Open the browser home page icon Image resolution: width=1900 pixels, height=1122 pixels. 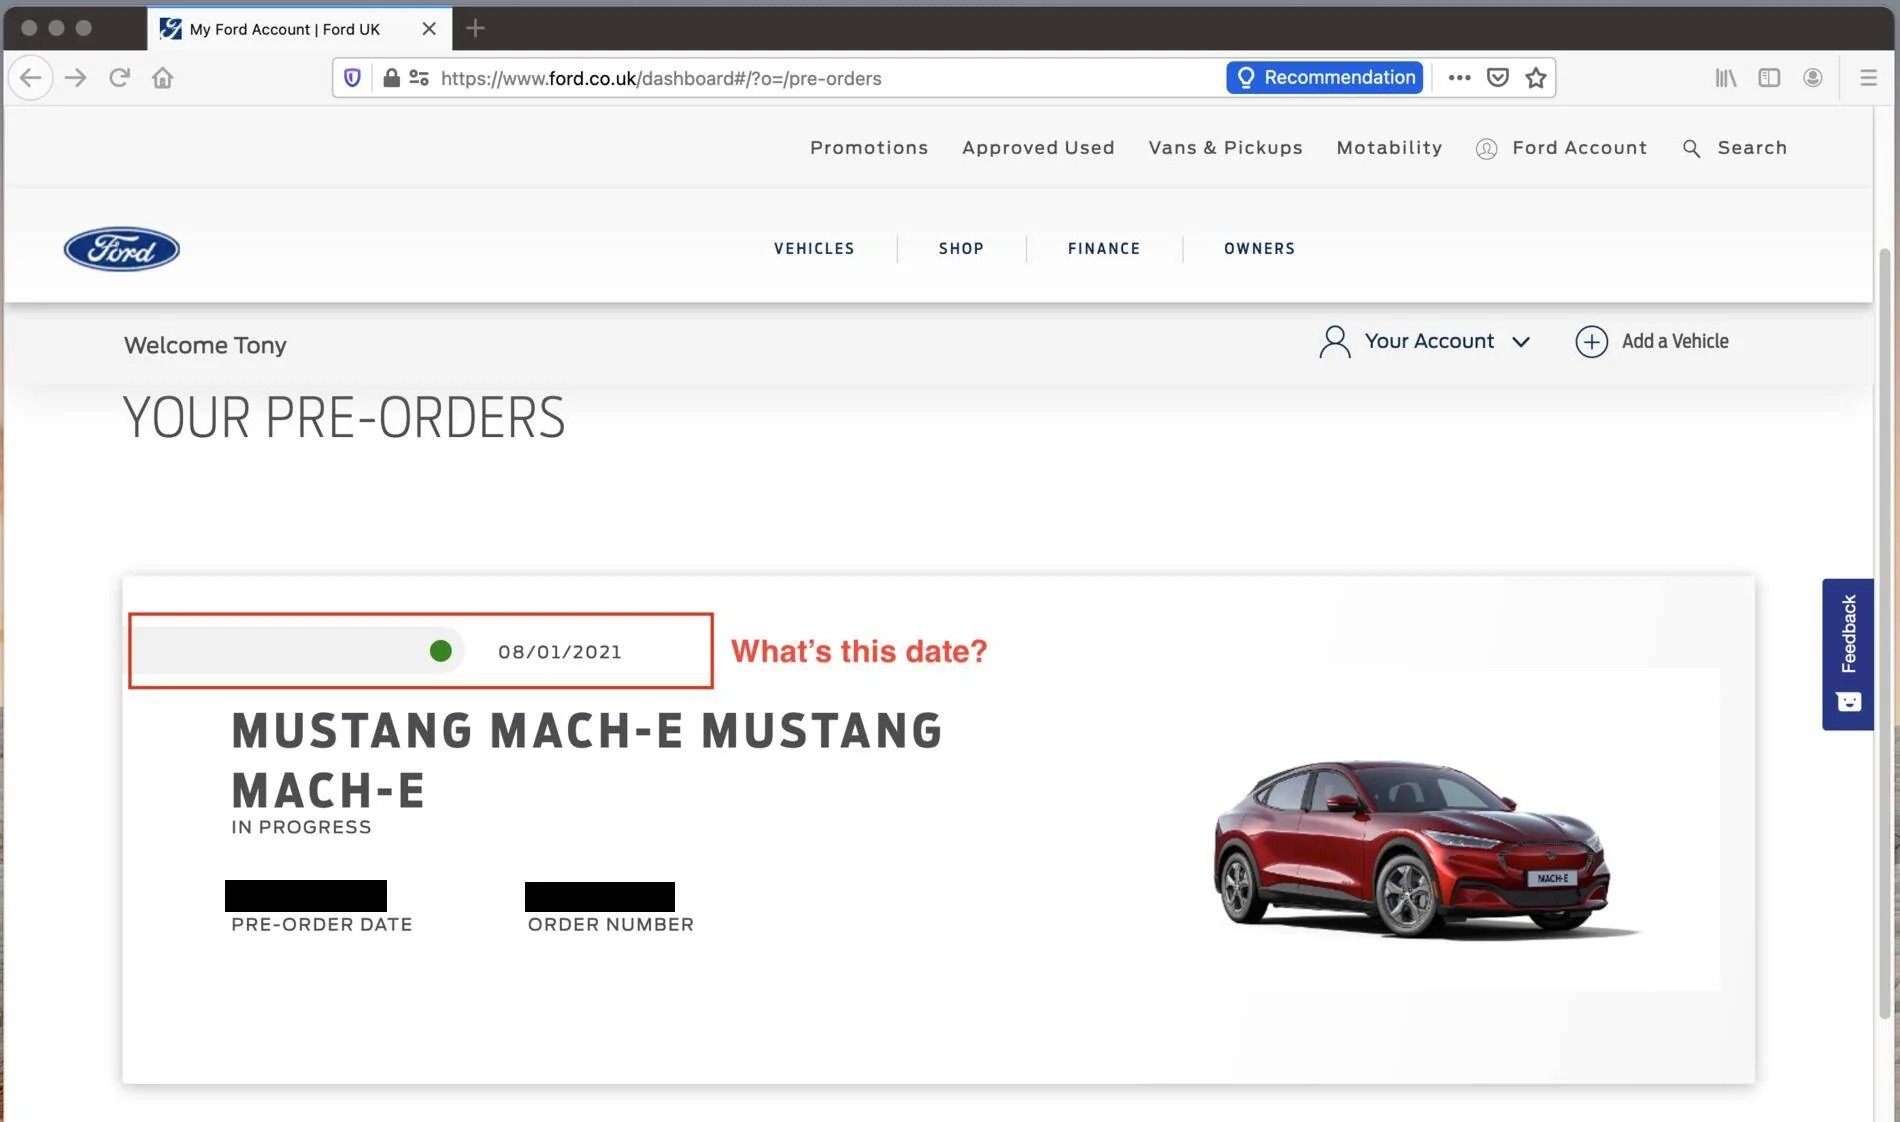pos(163,78)
